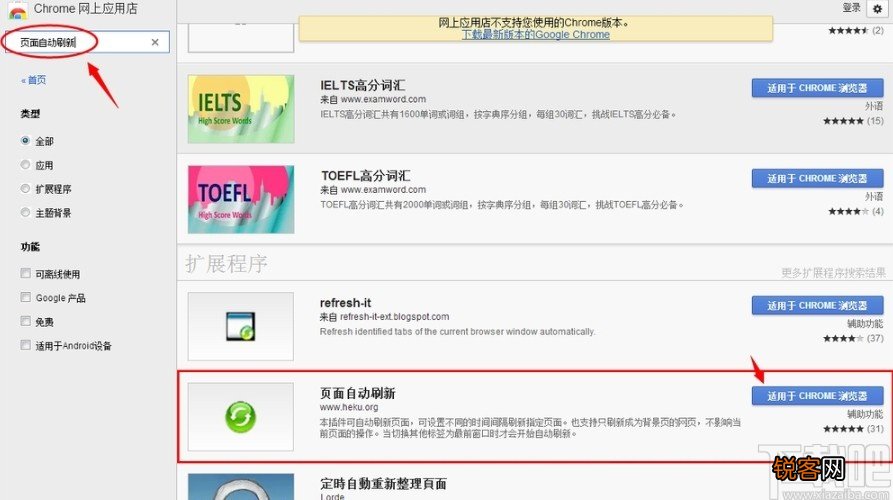Screen dimensions: 893x500
Task: Add TOEFL高分词汇 with 适用于 CHROME 浏览器 button
Action: (x=817, y=179)
